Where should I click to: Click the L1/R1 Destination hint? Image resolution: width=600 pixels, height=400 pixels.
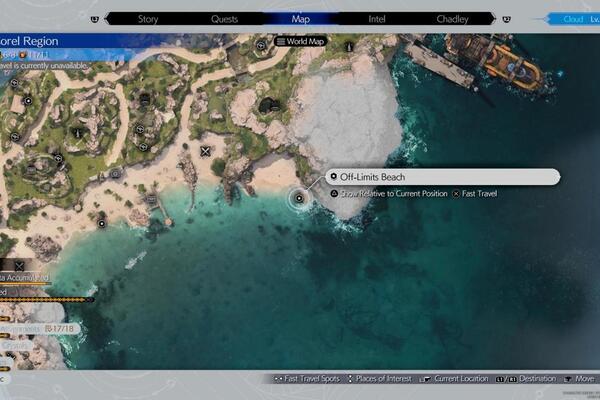[x=526, y=379]
